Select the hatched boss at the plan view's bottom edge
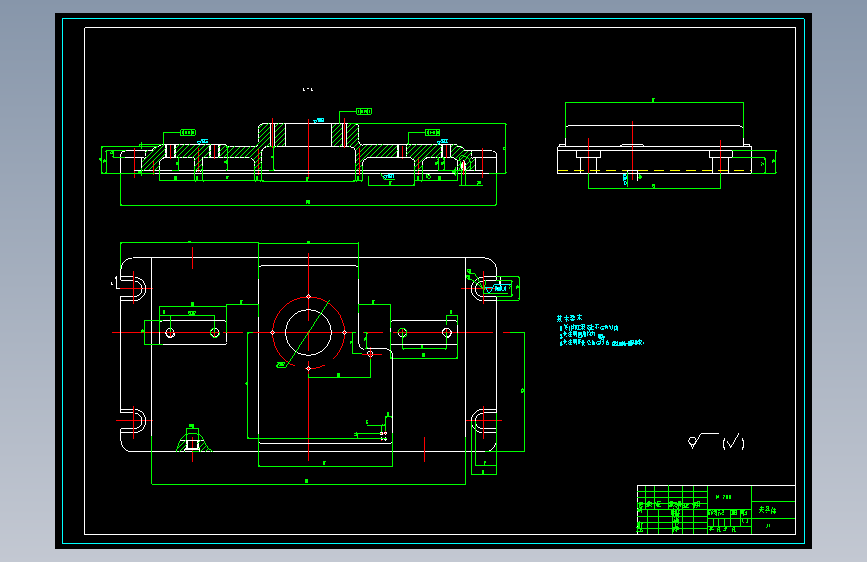This screenshot has height=562, width=867. (x=192, y=441)
